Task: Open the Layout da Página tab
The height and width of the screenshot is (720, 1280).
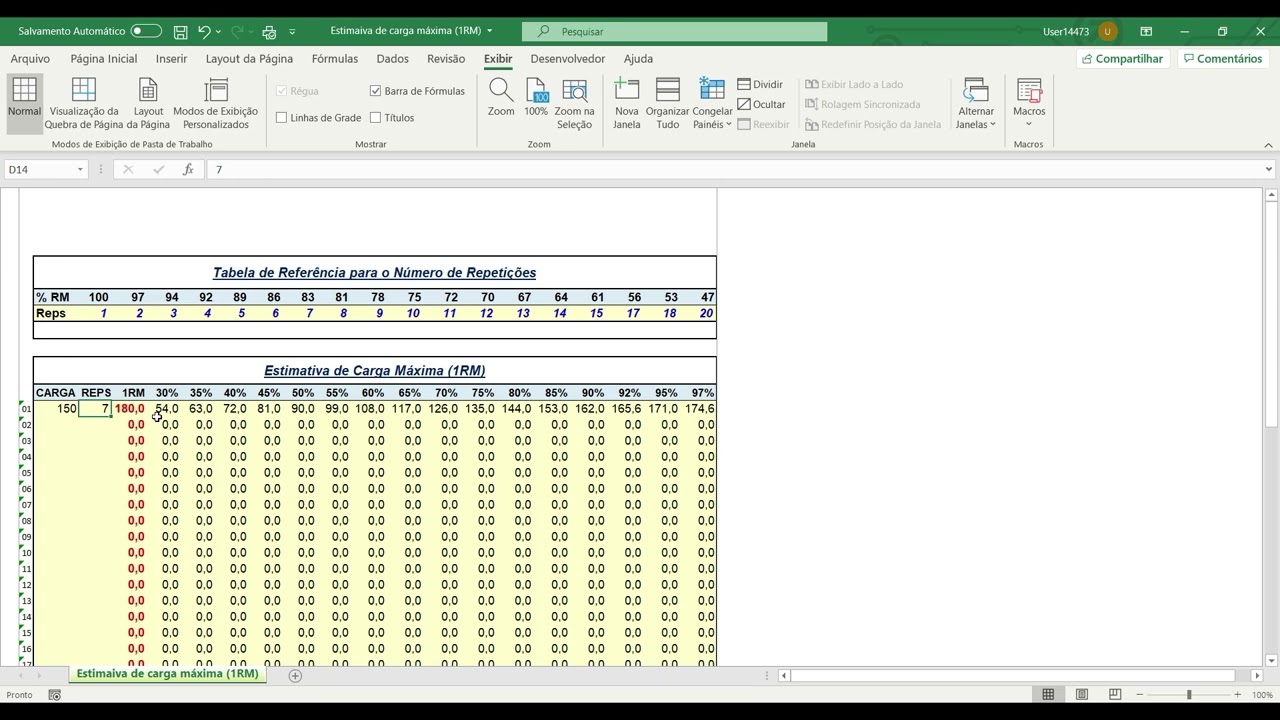Action: coord(249,59)
